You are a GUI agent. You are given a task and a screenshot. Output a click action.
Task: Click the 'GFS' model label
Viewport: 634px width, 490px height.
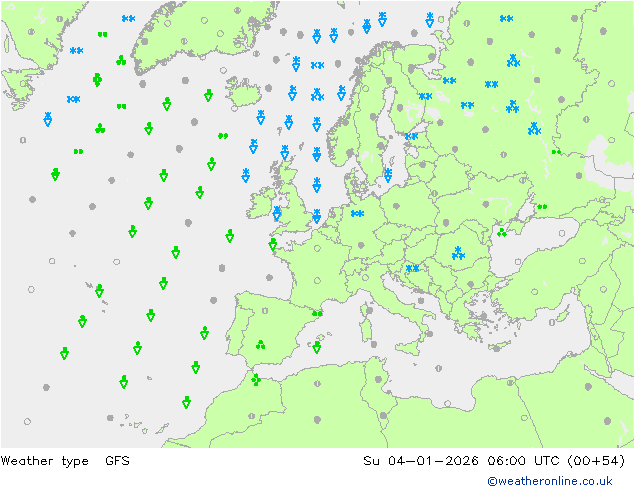coord(117,461)
